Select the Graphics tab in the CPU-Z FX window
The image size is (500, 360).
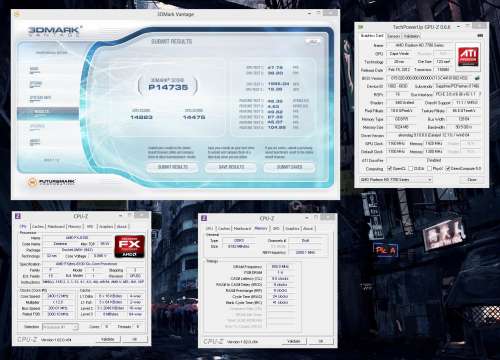click(106, 227)
